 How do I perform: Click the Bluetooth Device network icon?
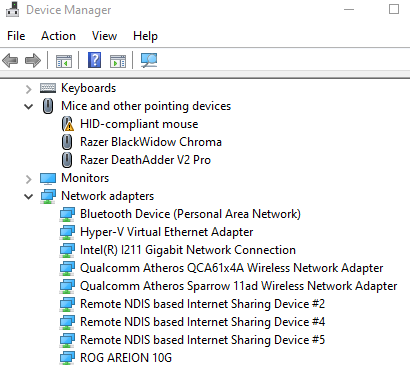pos(67,214)
